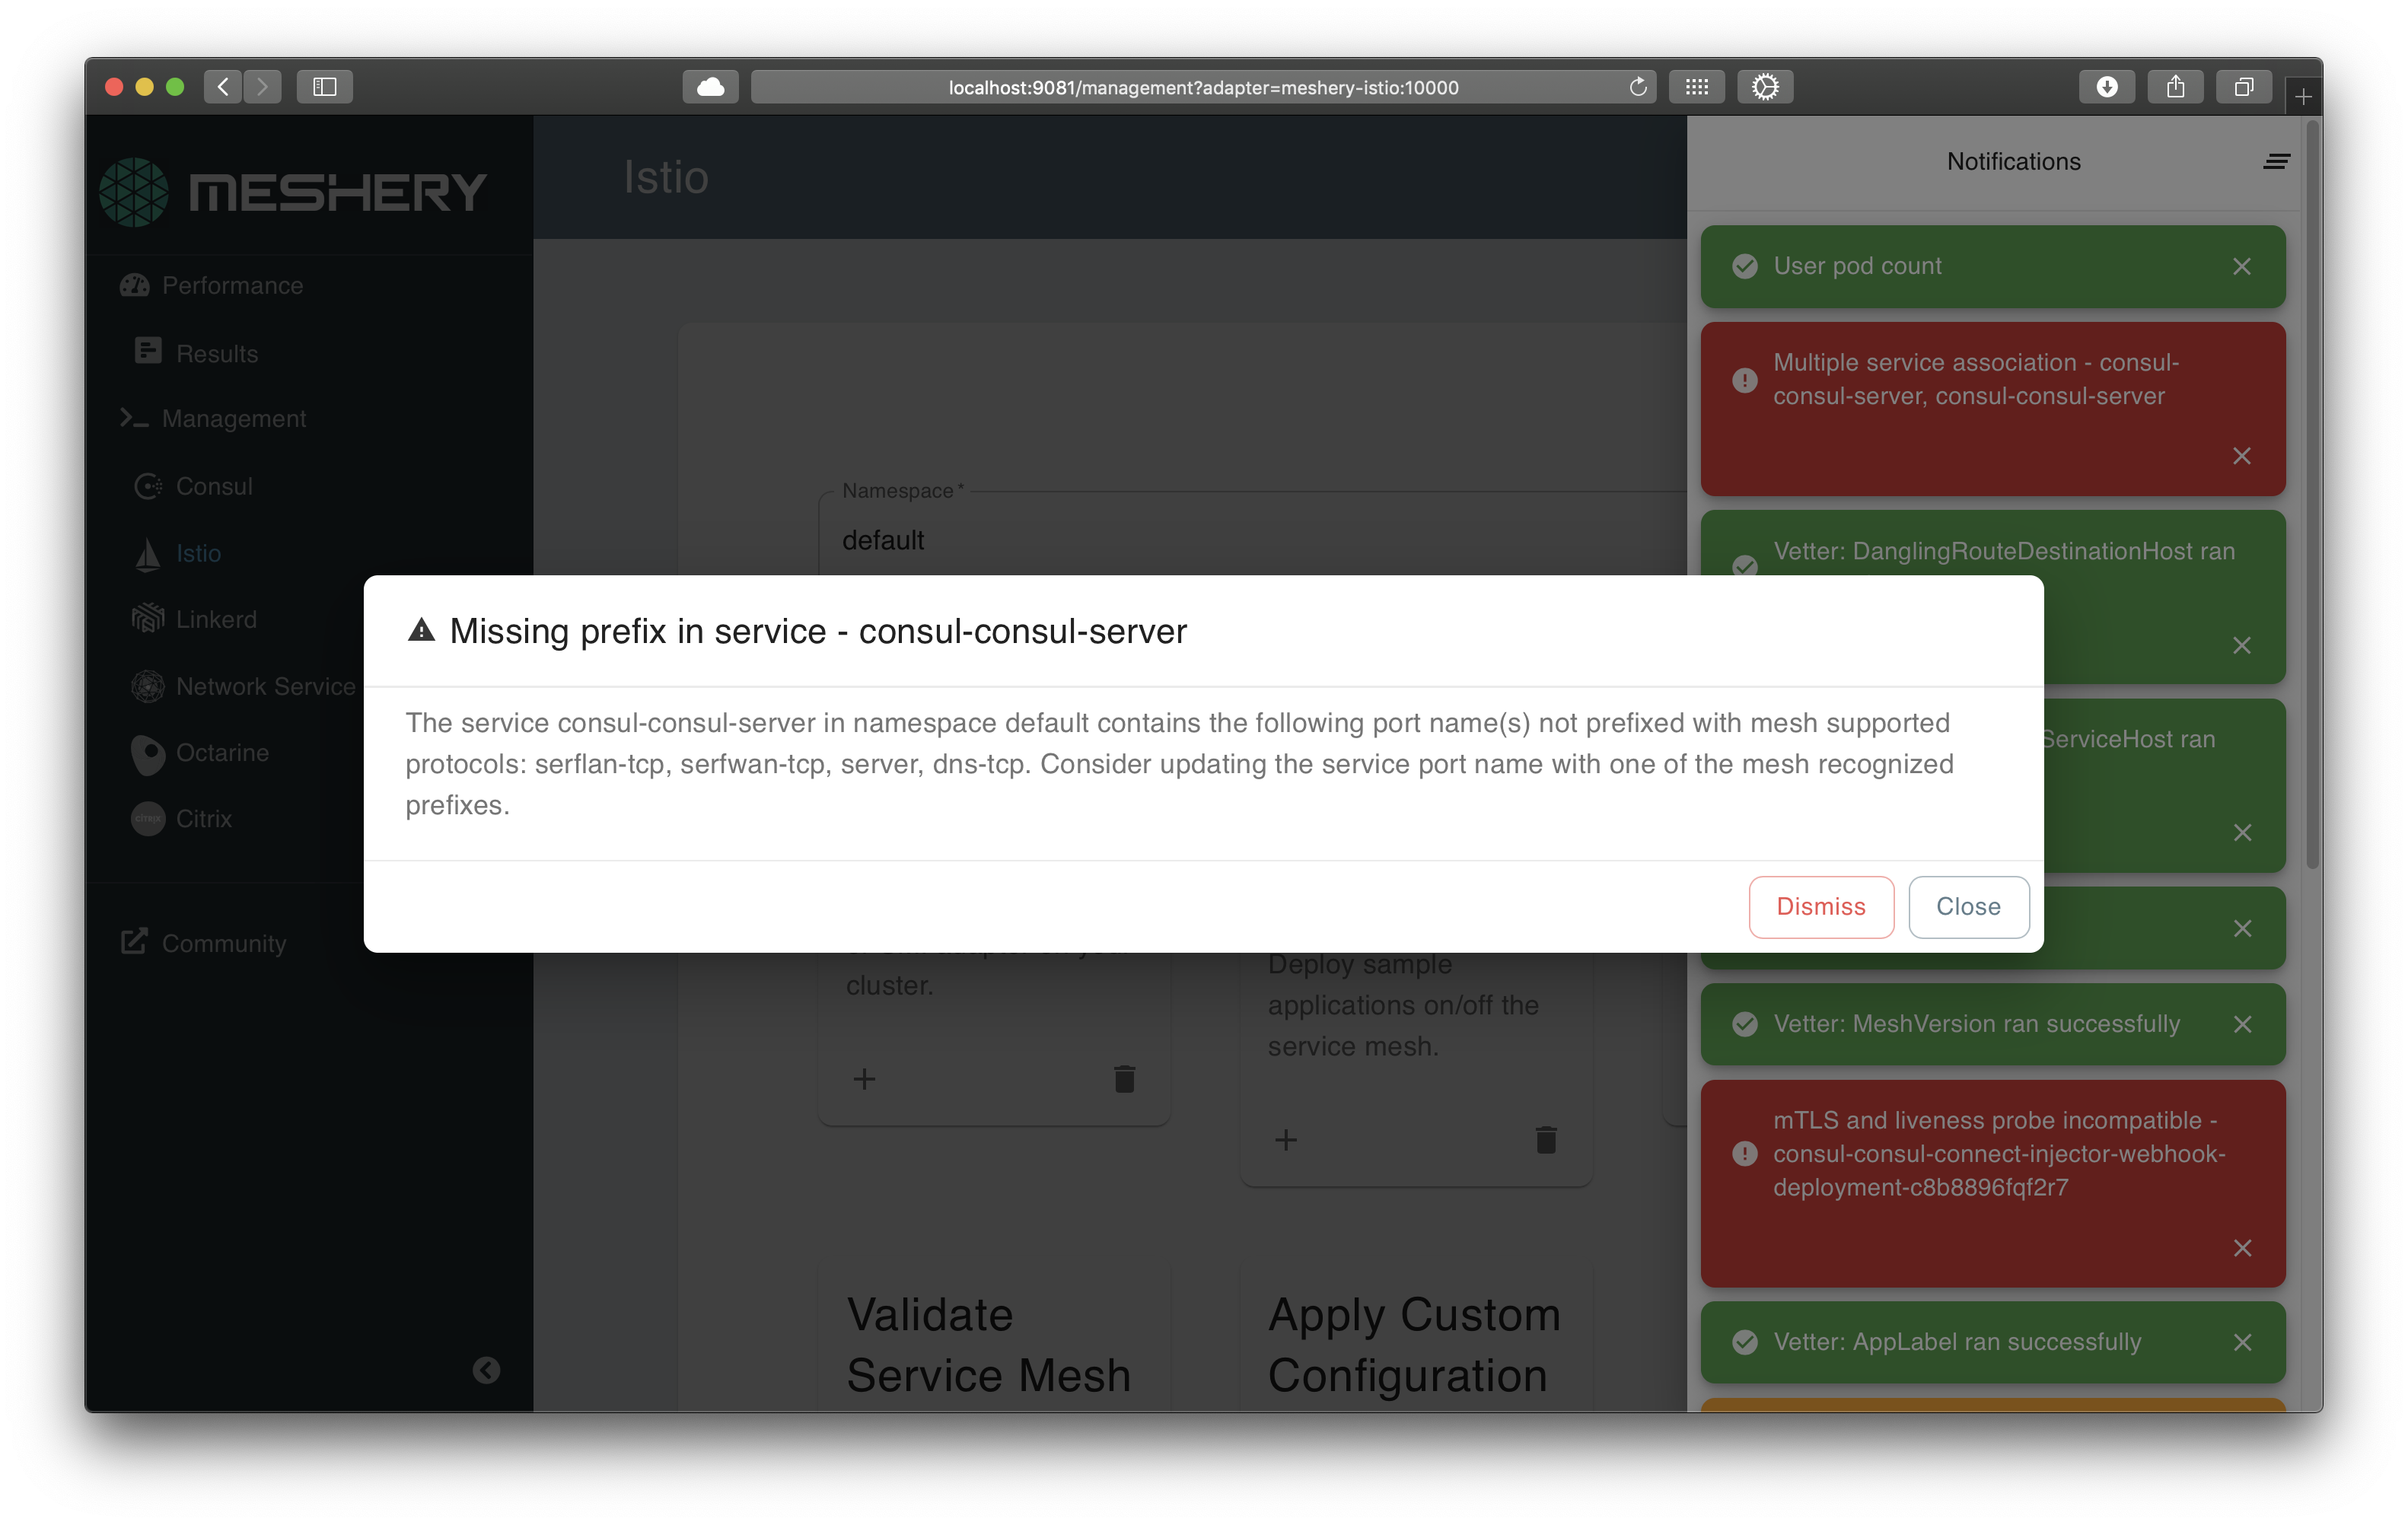Click the notifications panel menu icon
2408x1525 pixels.
[2276, 161]
